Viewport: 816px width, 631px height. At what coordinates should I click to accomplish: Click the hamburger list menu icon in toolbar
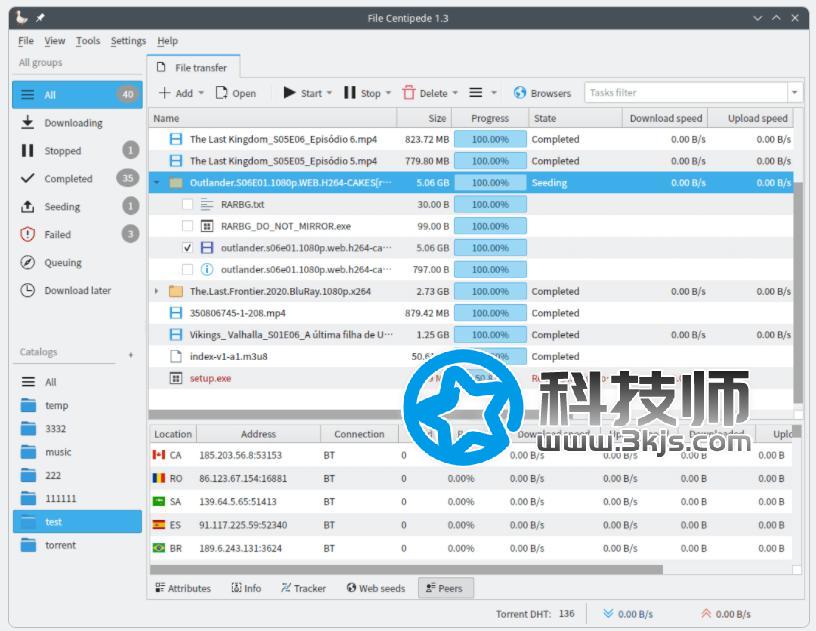tap(476, 93)
